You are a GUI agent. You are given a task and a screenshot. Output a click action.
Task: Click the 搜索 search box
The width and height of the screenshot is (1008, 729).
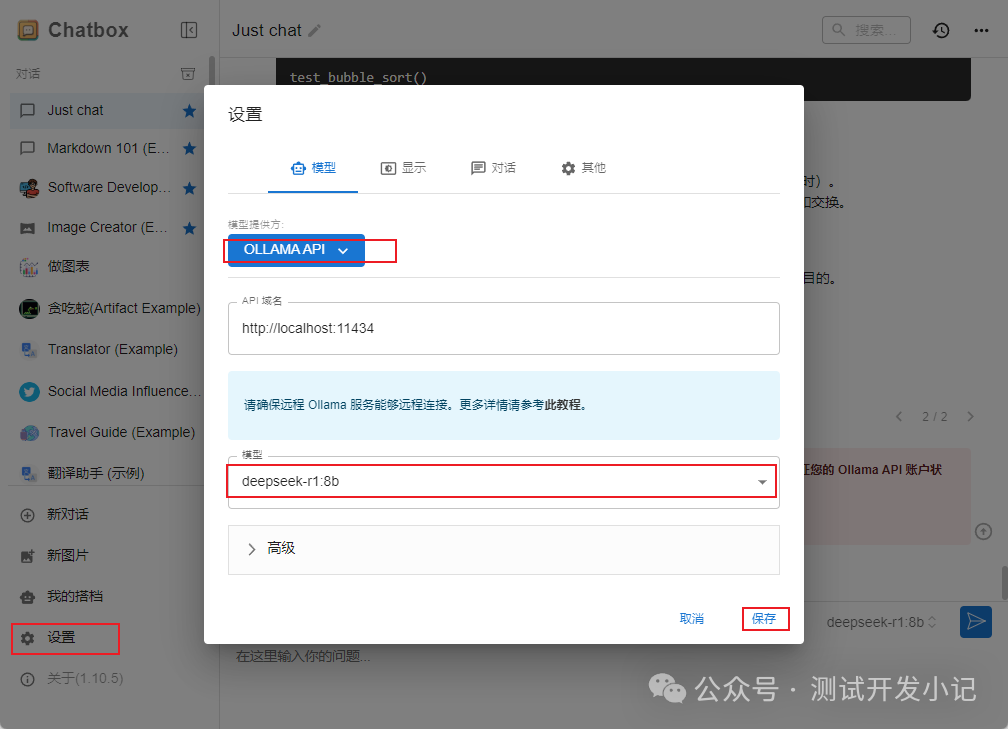pyautogui.click(x=867, y=30)
